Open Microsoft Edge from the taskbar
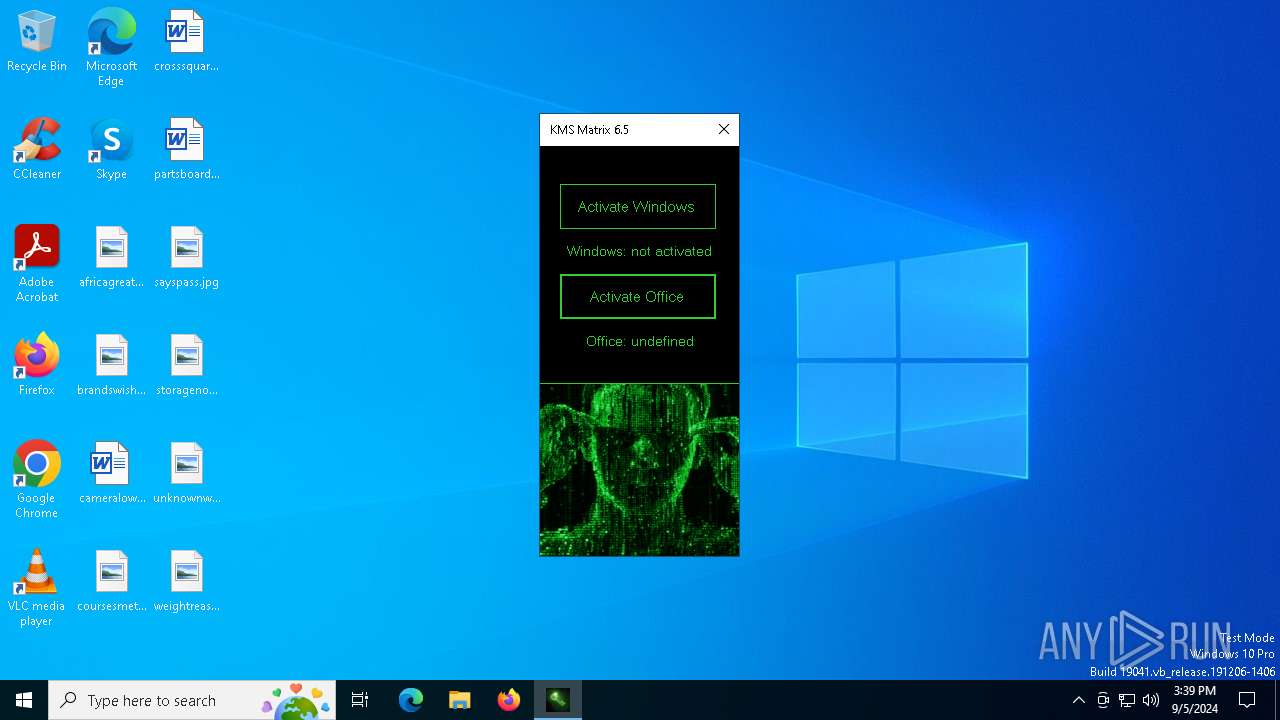The image size is (1280, 720). point(411,700)
